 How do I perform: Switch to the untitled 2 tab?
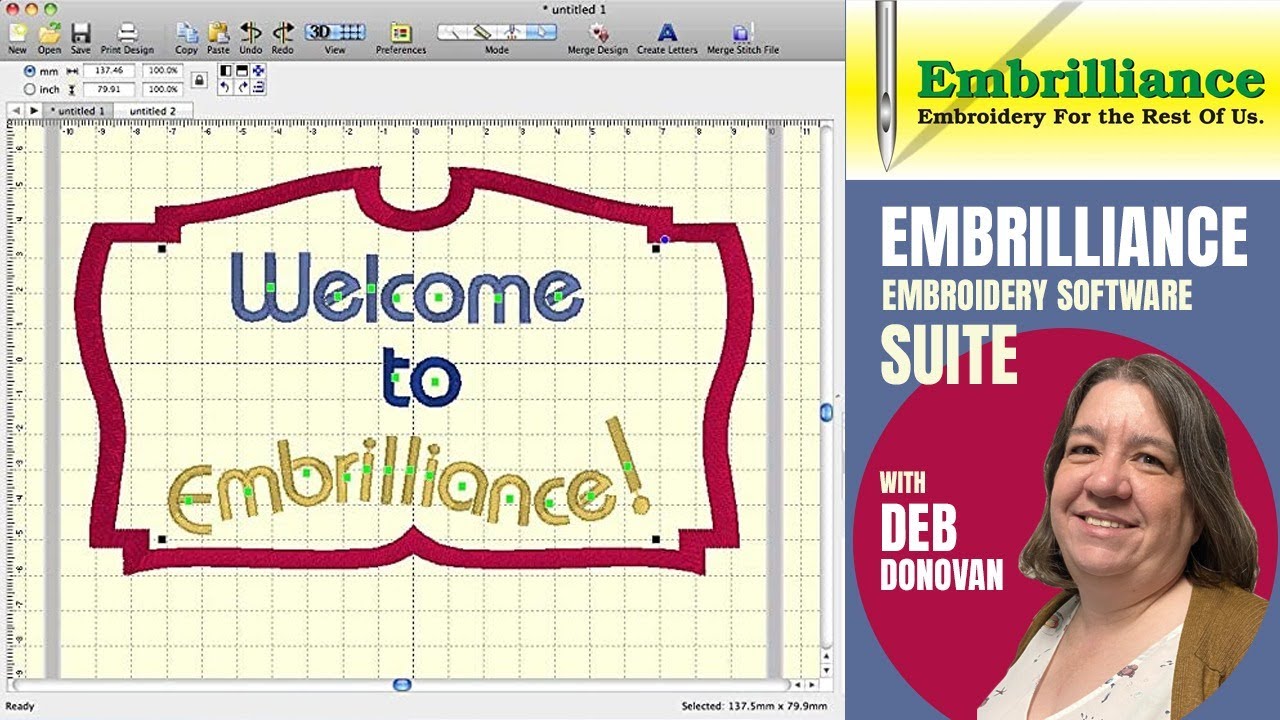click(x=153, y=110)
